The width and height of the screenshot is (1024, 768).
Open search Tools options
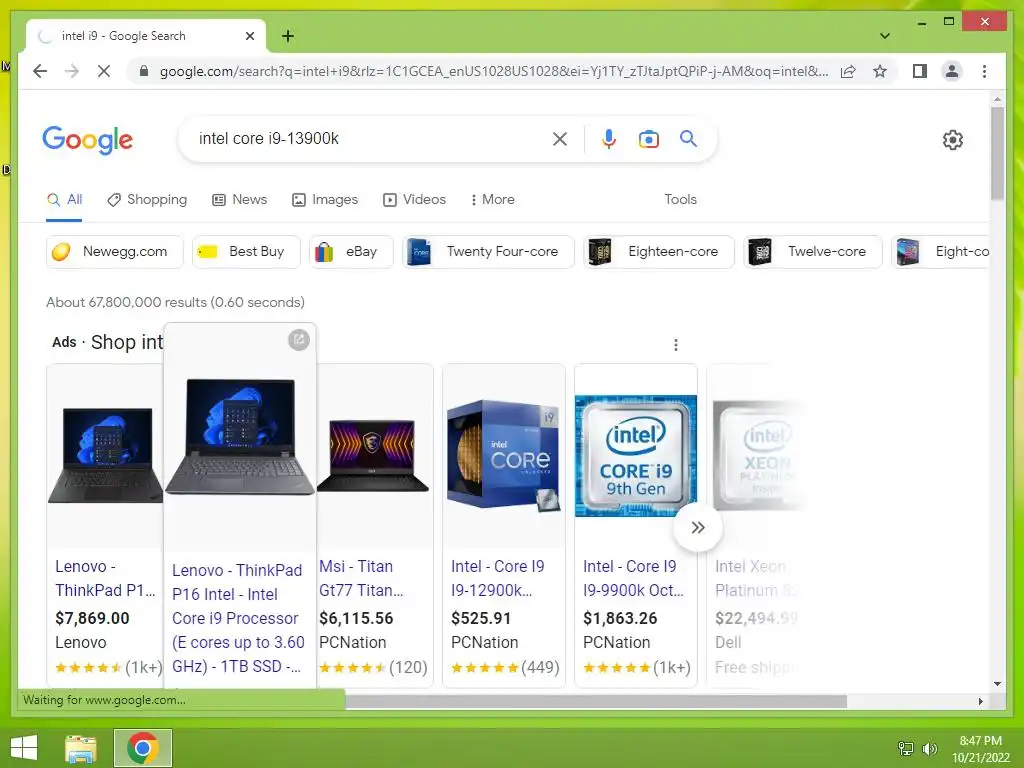680,199
